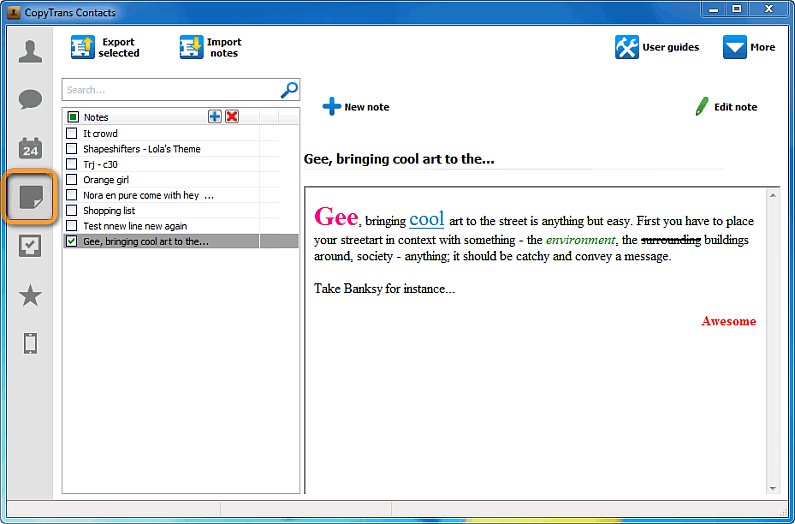Uncheck the 'Gee, bringing cool art' checkbox
Viewport: 795px width, 524px height.
pyautogui.click(x=71, y=241)
